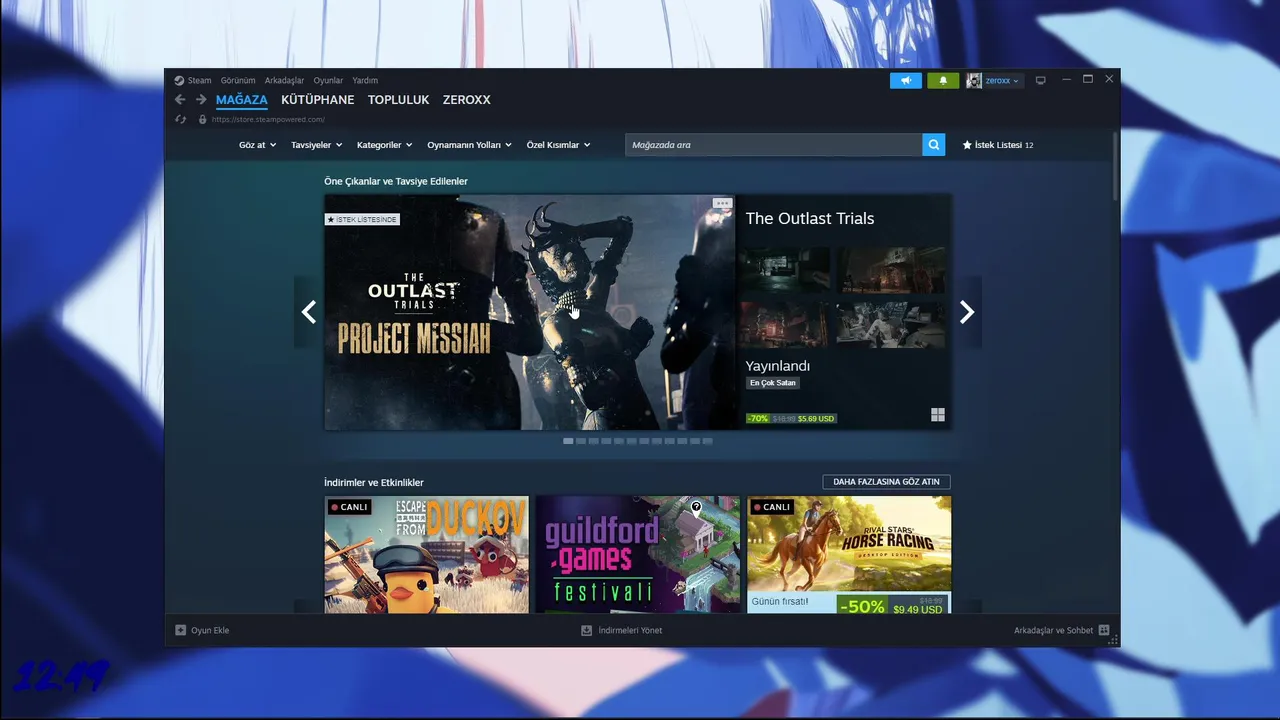Click the Mağazada ara search field
This screenshot has width=1280, height=720.
tap(774, 145)
